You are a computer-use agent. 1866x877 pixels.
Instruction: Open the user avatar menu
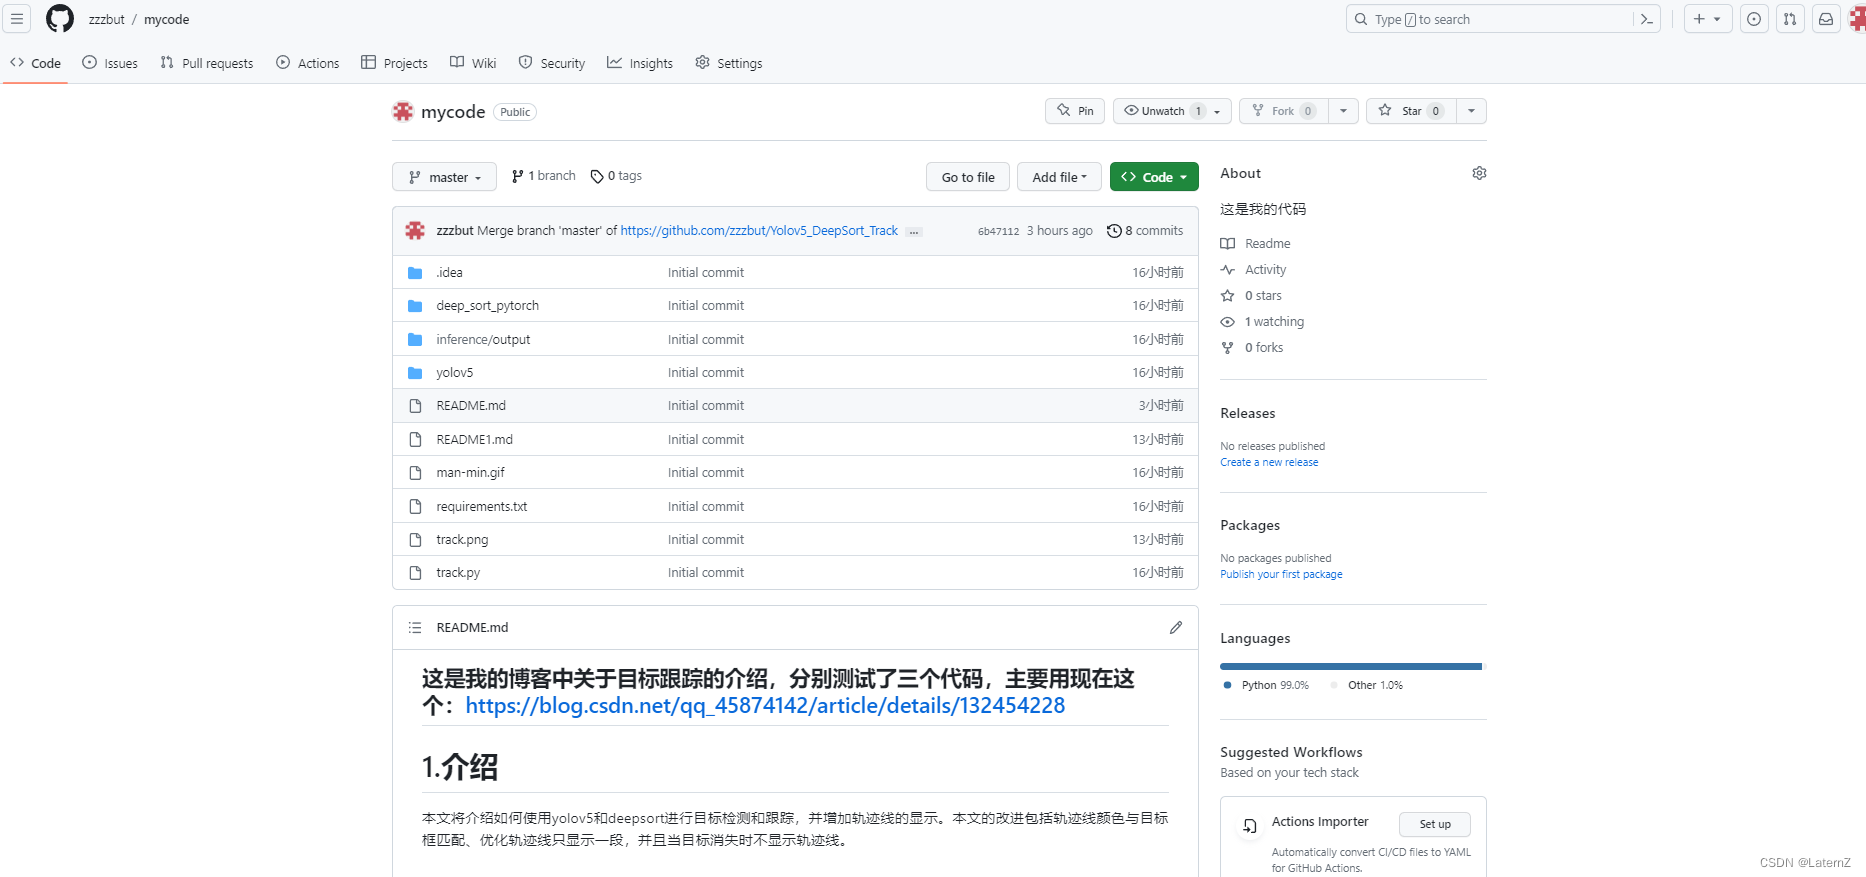1857,19
